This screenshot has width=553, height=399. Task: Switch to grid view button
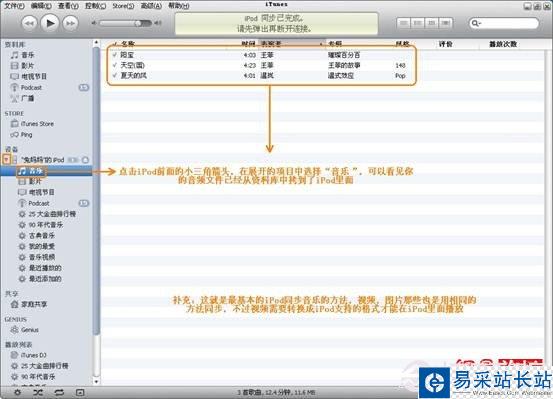[x=431, y=23]
